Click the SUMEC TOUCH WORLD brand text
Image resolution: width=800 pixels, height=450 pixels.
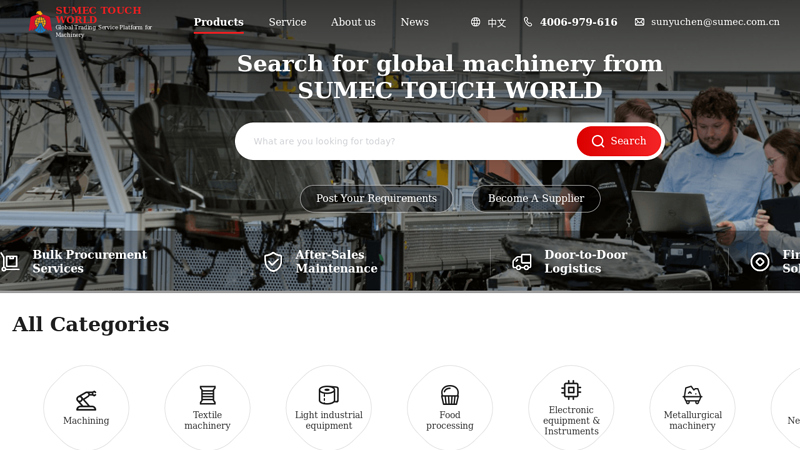[x=98, y=15]
